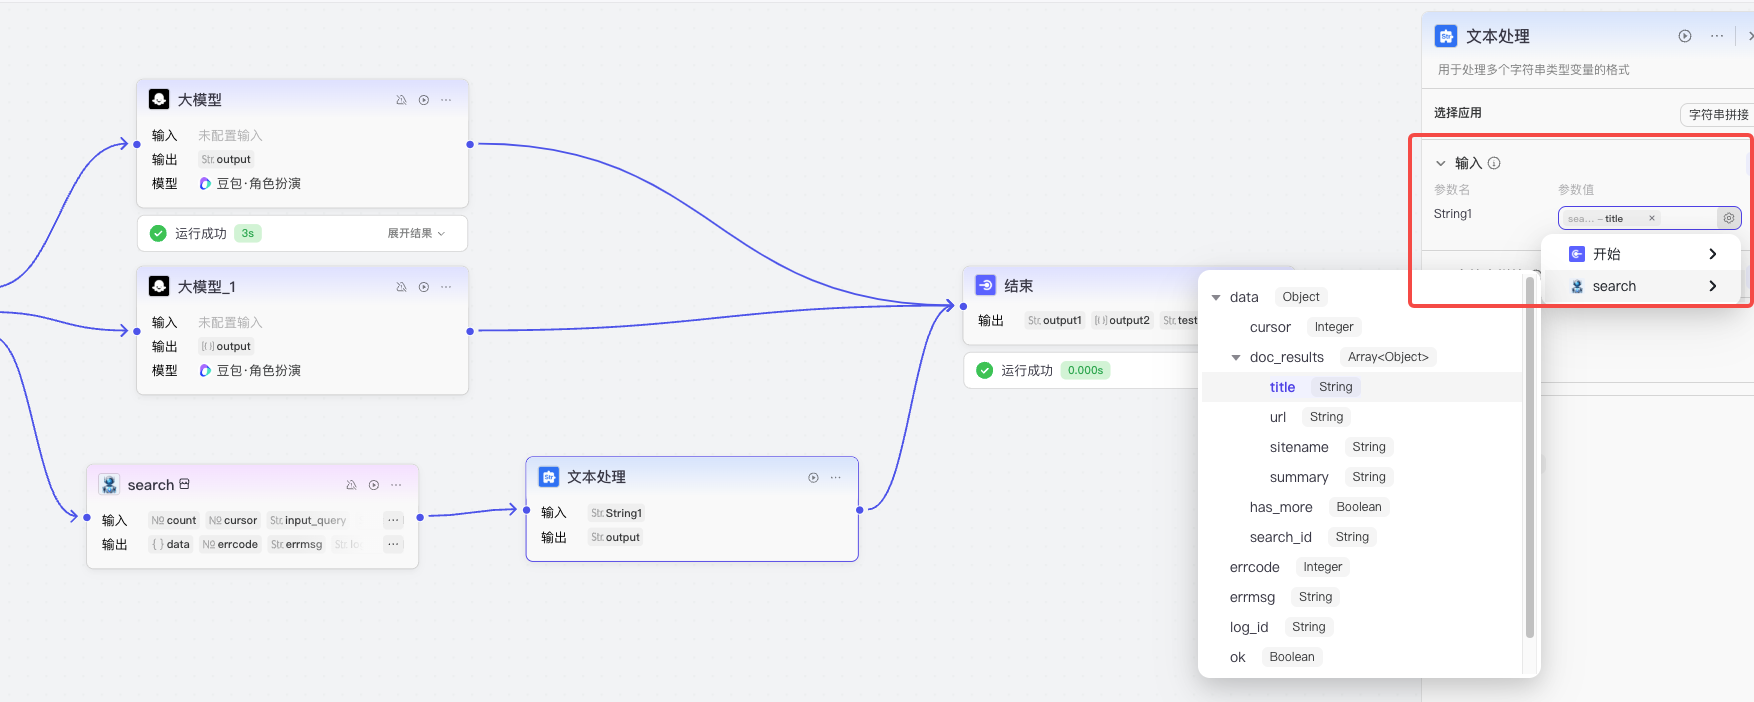Select the errmsg String variable
Screen dimensions: 1754x702
(x=1361, y=597)
